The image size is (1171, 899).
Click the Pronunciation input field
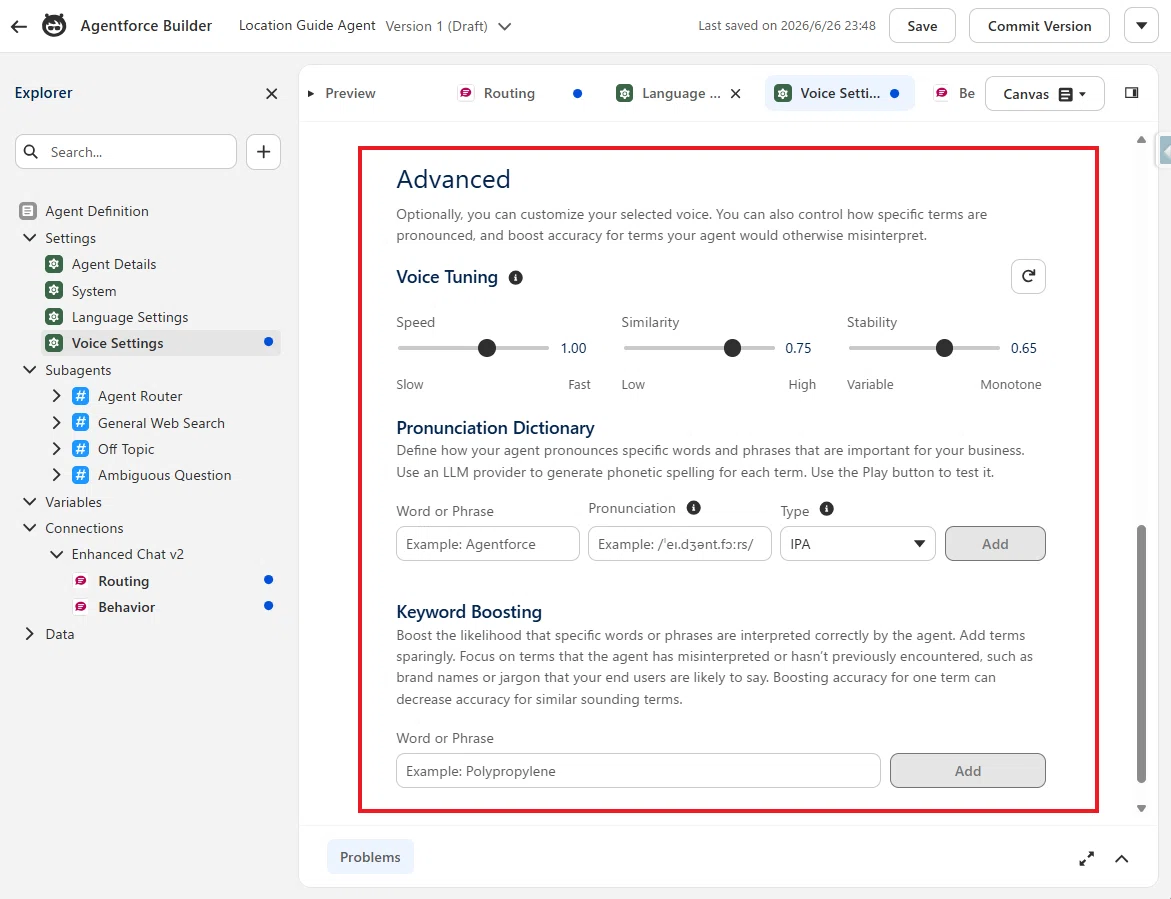[x=680, y=544]
